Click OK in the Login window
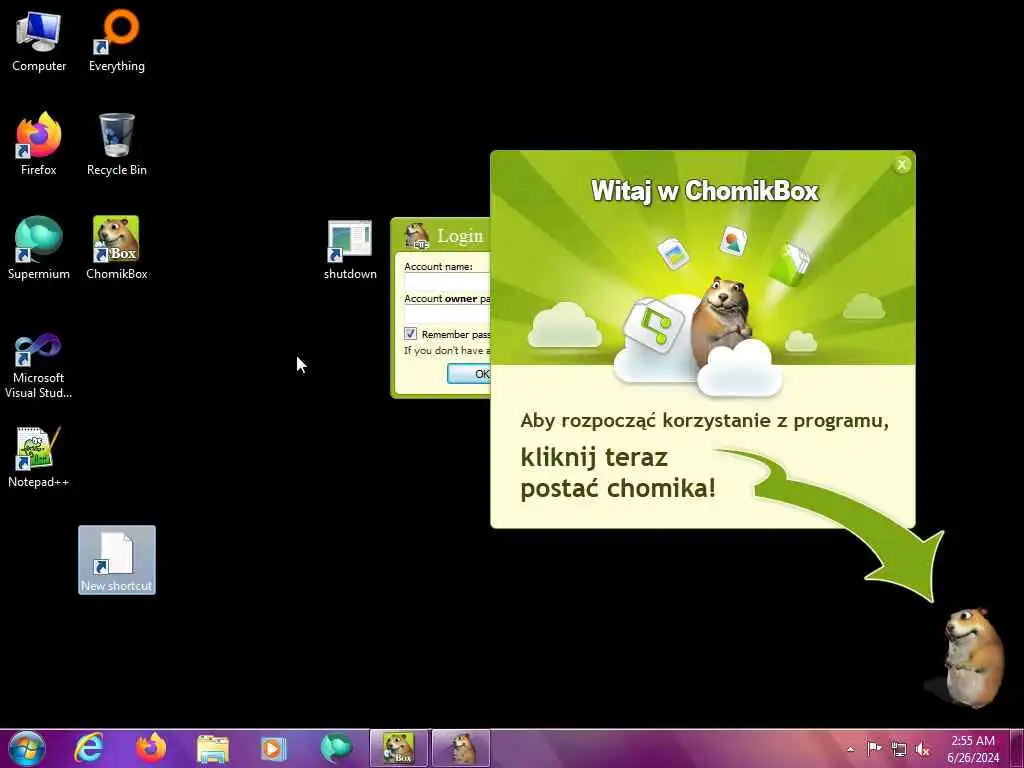The height and width of the screenshot is (768, 1024). (x=469, y=374)
